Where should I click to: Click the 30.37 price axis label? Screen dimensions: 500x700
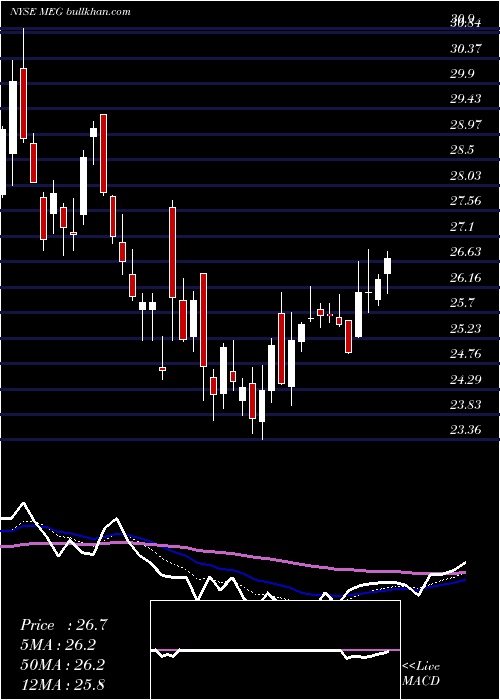coord(466,48)
